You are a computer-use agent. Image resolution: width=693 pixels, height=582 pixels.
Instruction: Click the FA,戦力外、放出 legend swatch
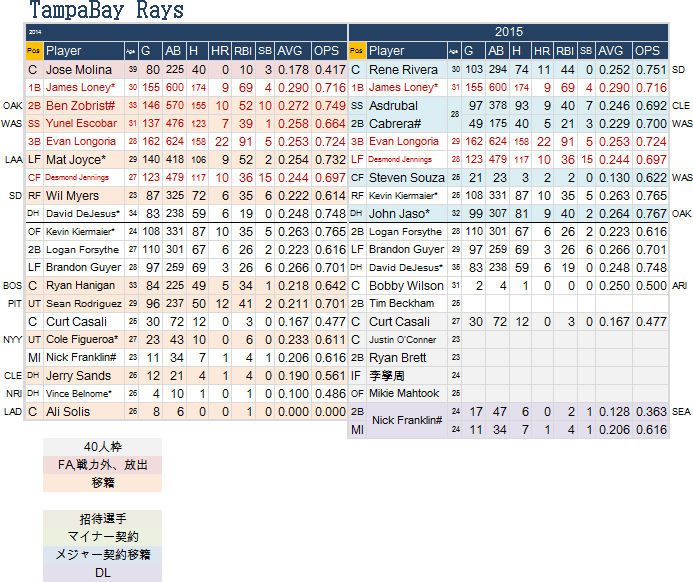pyautogui.click(x=103, y=465)
